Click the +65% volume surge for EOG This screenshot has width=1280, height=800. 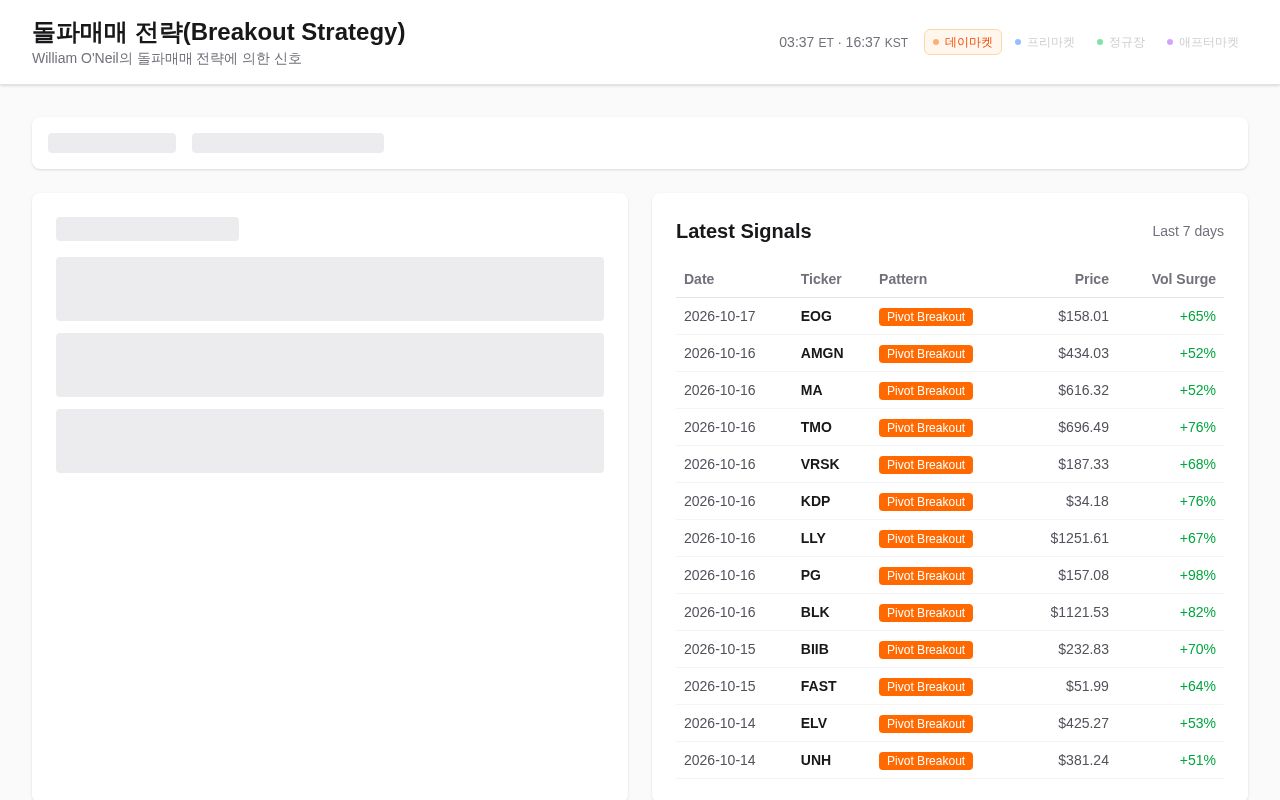(1198, 316)
